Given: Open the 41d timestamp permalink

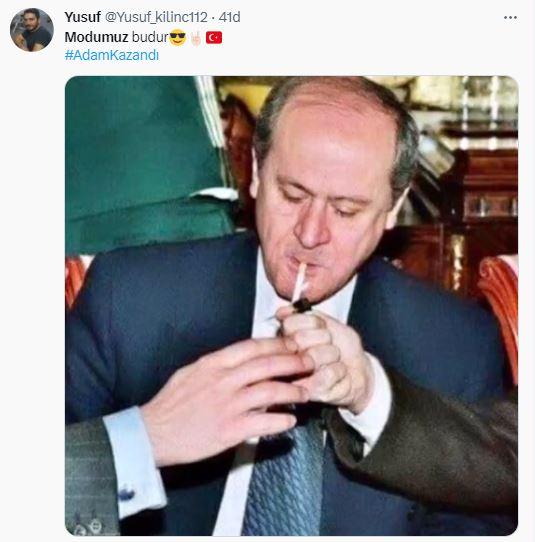Looking at the screenshot, I should (229, 17).
